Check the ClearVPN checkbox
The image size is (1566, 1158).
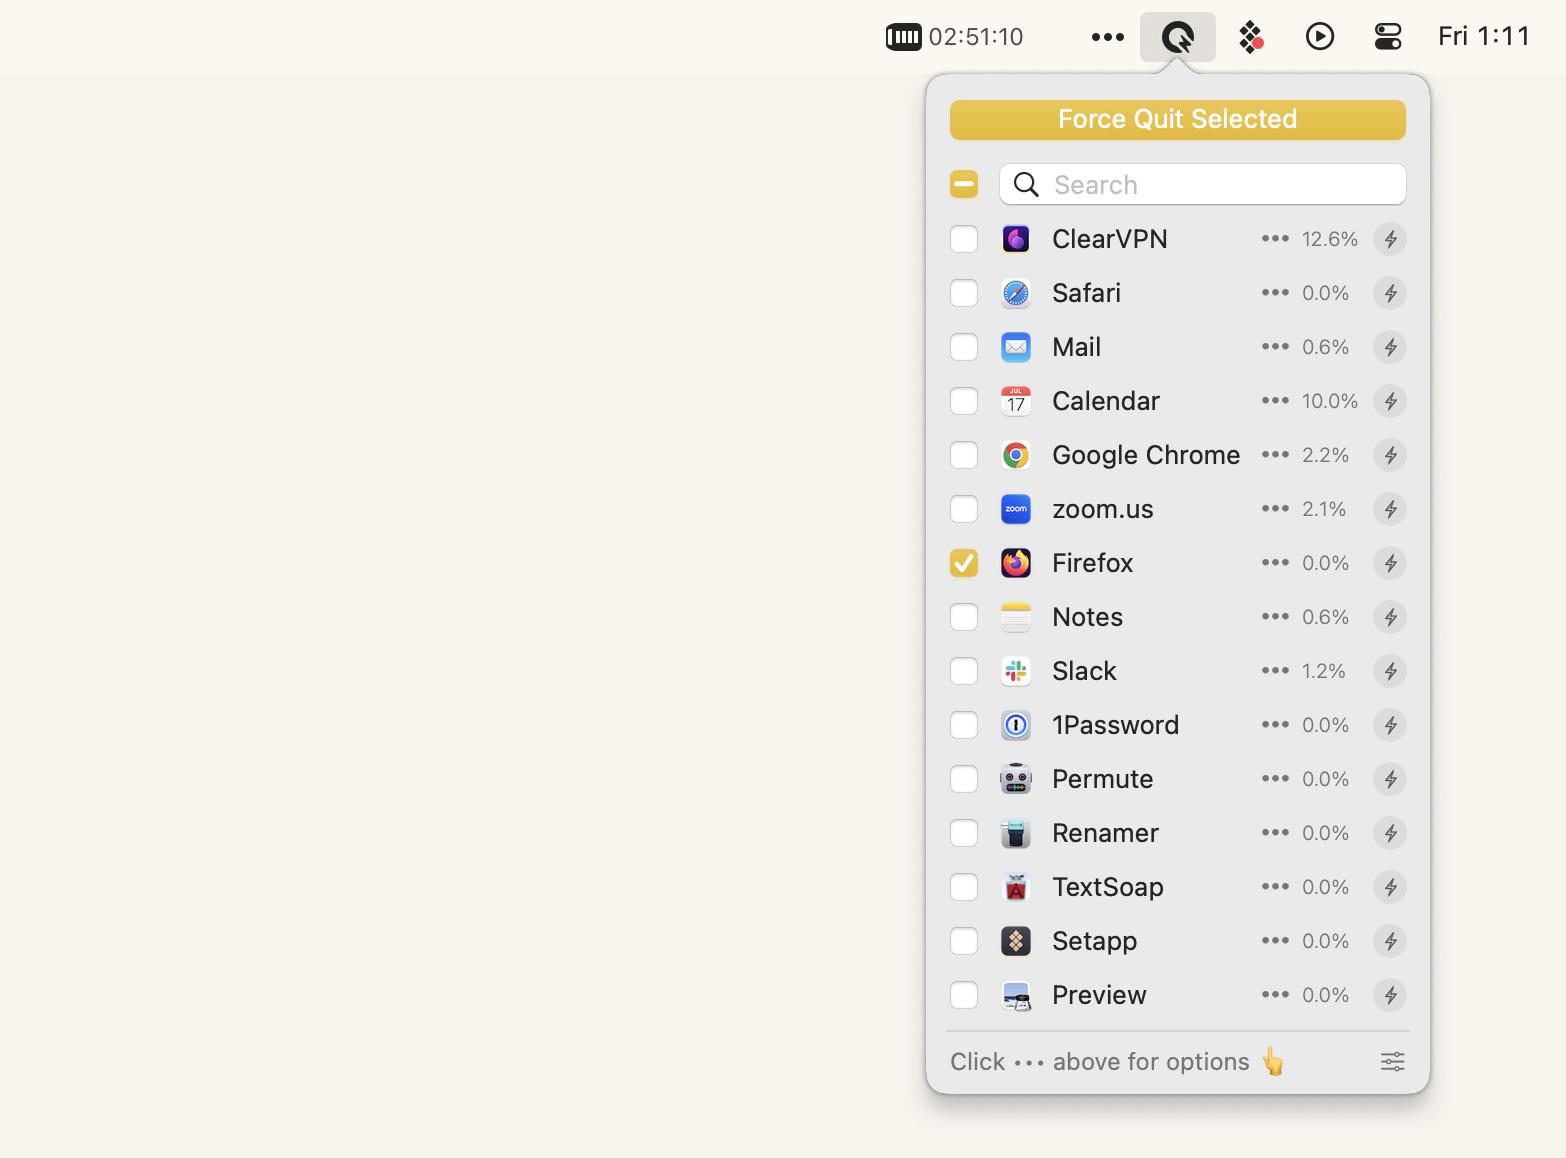click(964, 239)
